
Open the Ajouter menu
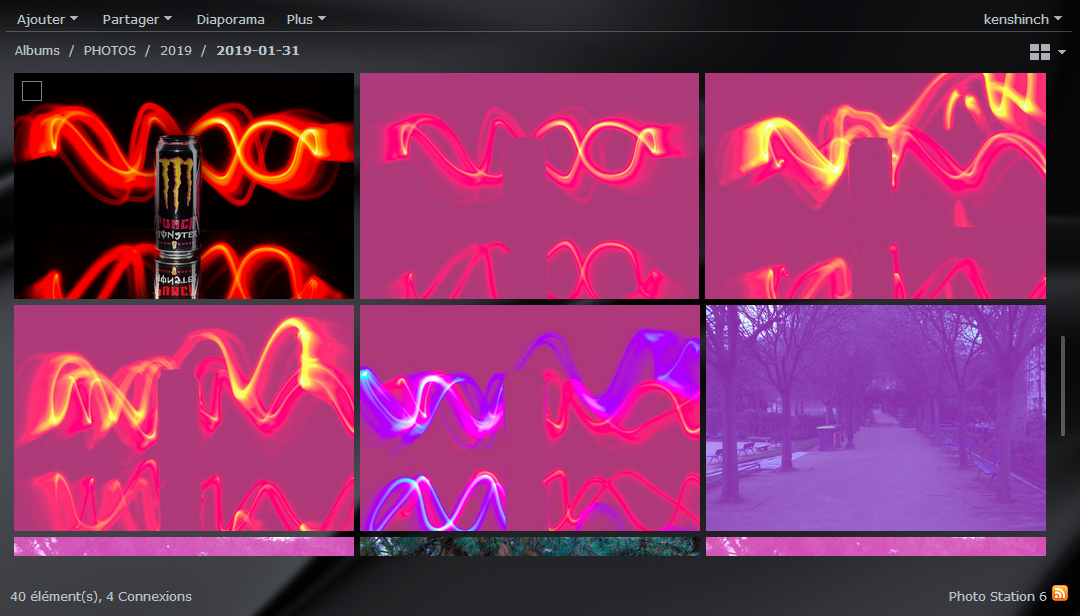[x=47, y=19]
